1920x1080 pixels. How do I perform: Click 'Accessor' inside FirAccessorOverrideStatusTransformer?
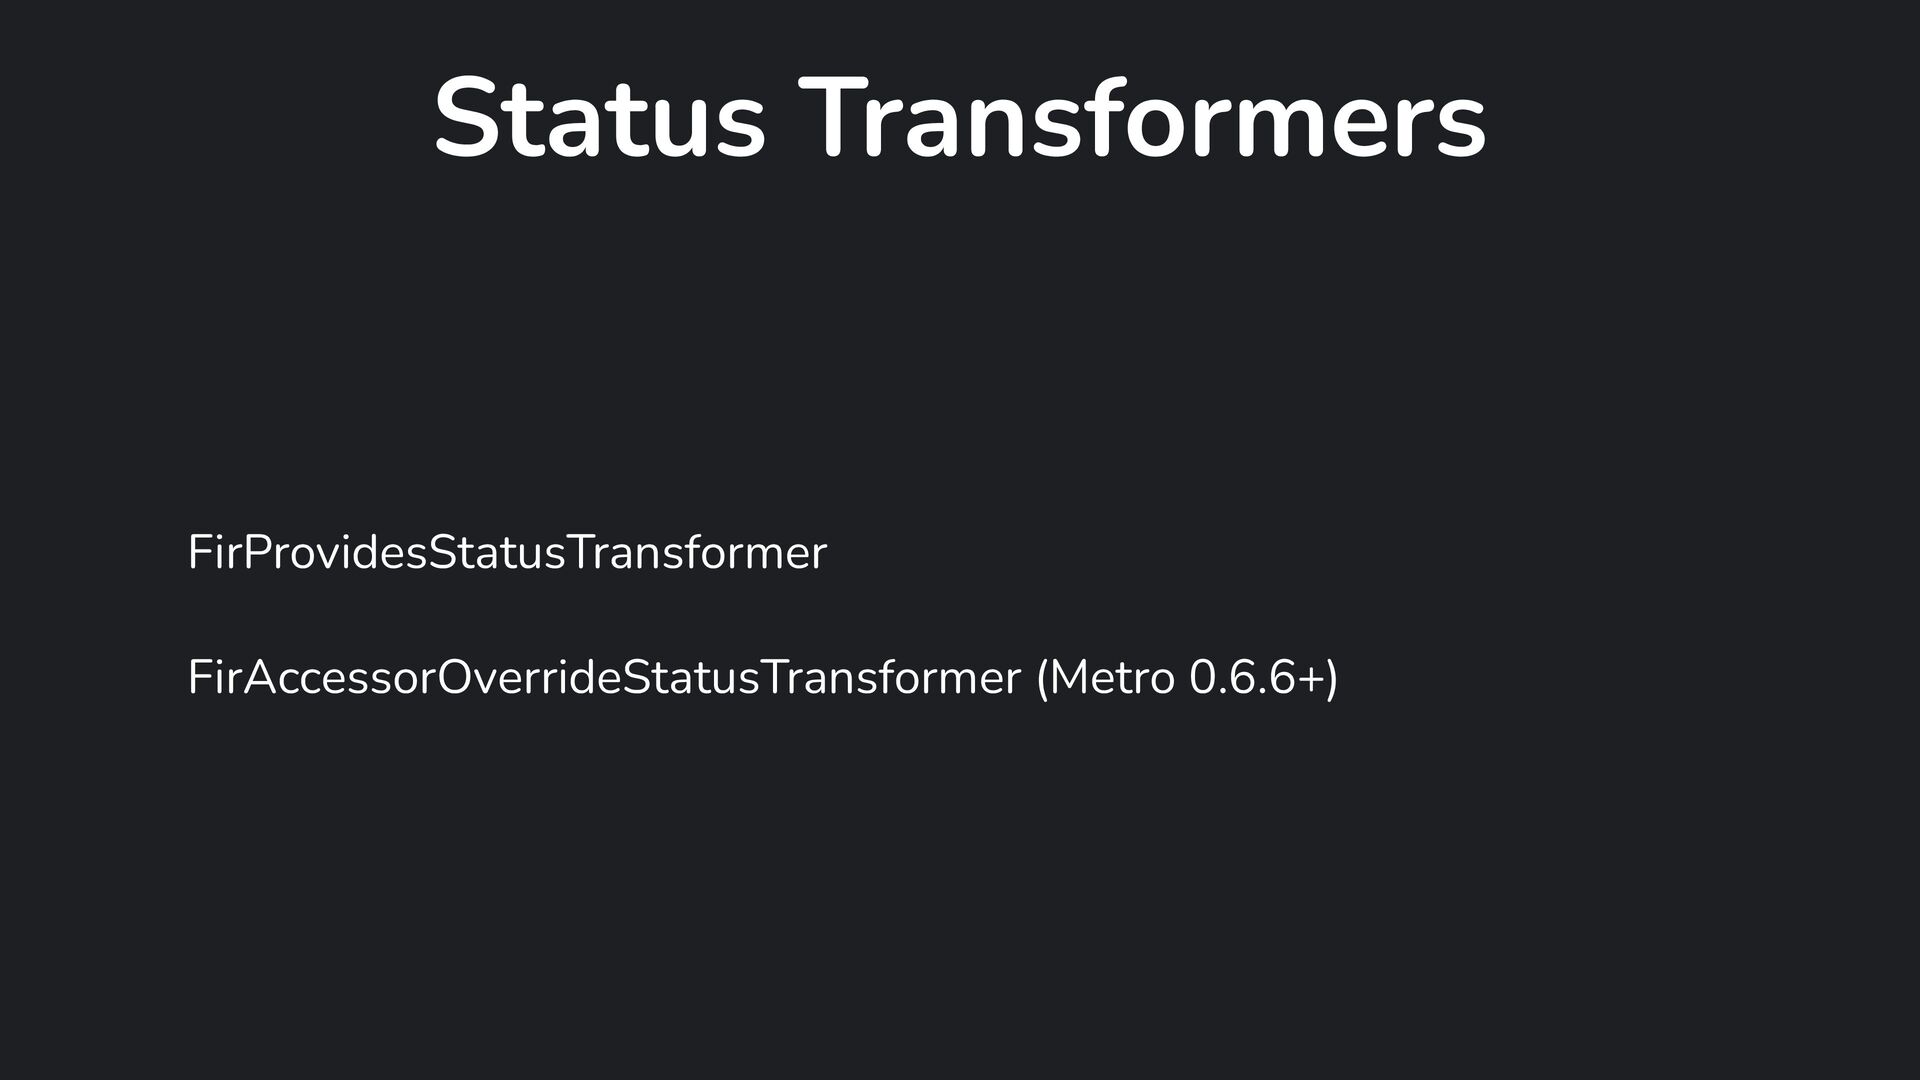click(339, 678)
